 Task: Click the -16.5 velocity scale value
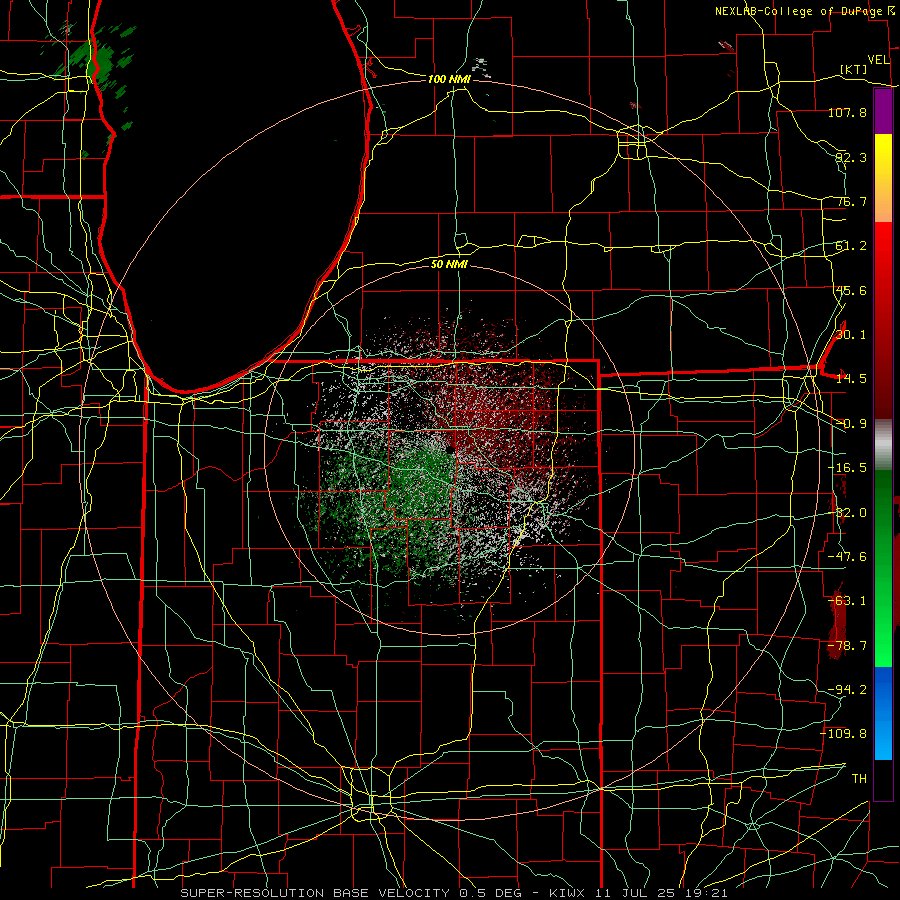(847, 468)
